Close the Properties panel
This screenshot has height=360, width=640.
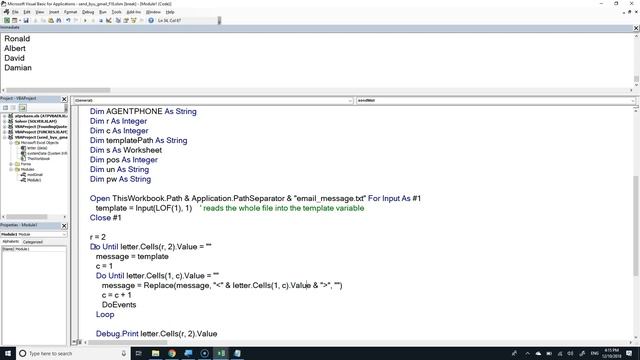coord(64,226)
